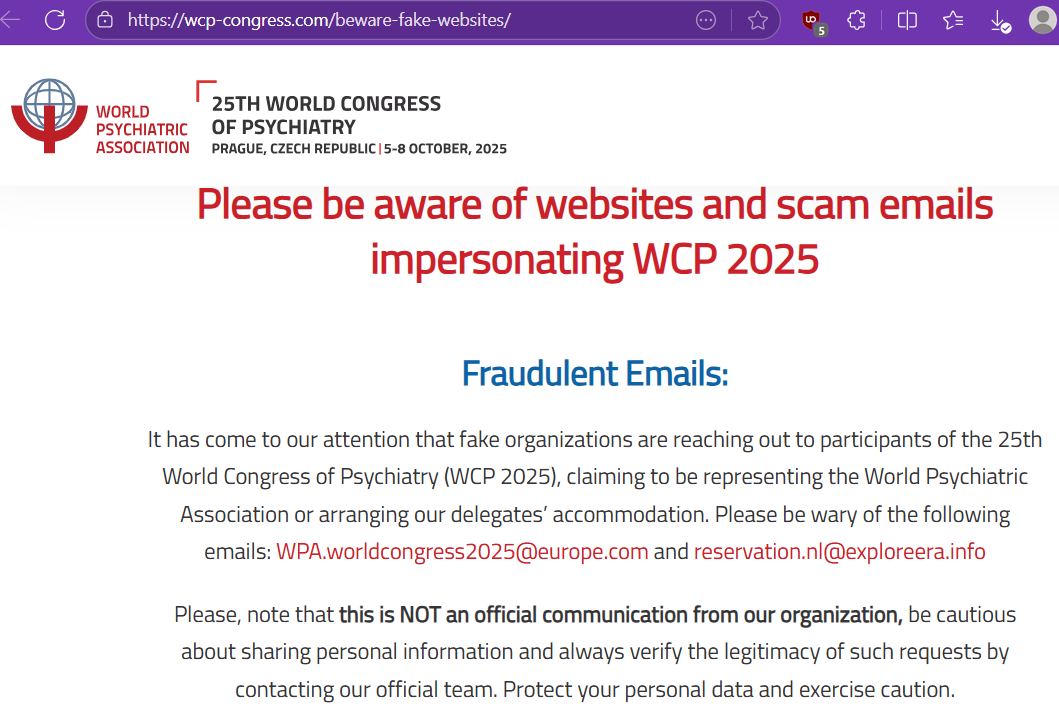
Task: View site information via the lock icon
Action: [x=105, y=20]
